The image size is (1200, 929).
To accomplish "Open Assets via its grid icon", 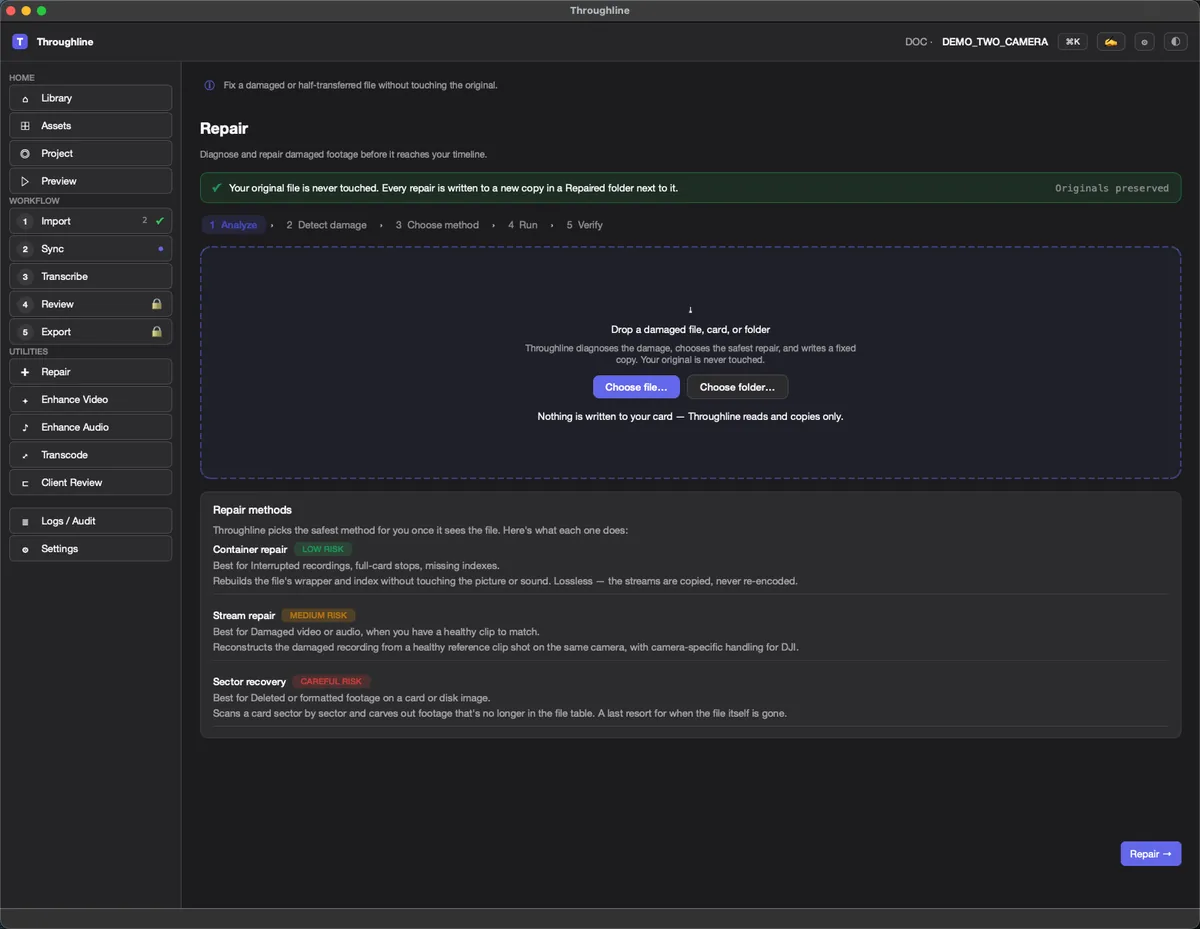I will point(25,126).
